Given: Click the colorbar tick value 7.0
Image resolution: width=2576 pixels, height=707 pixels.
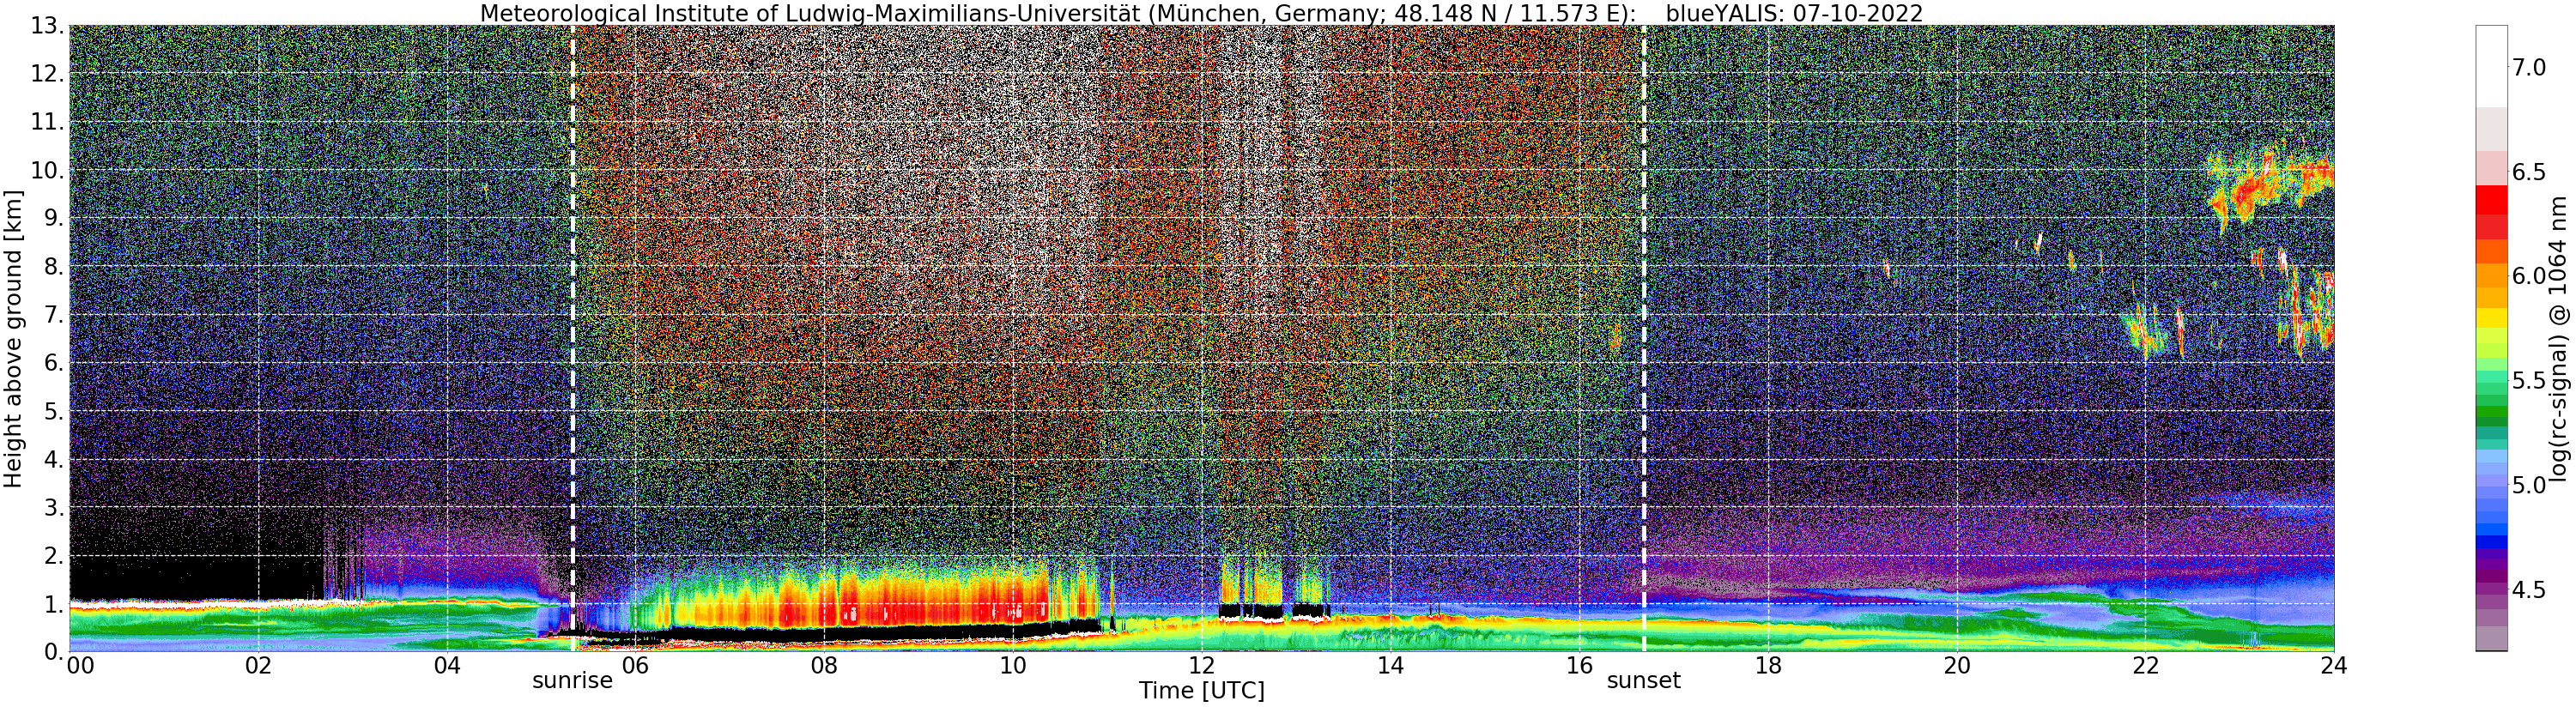Looking at the screenshot, I should click(2529, 68).
